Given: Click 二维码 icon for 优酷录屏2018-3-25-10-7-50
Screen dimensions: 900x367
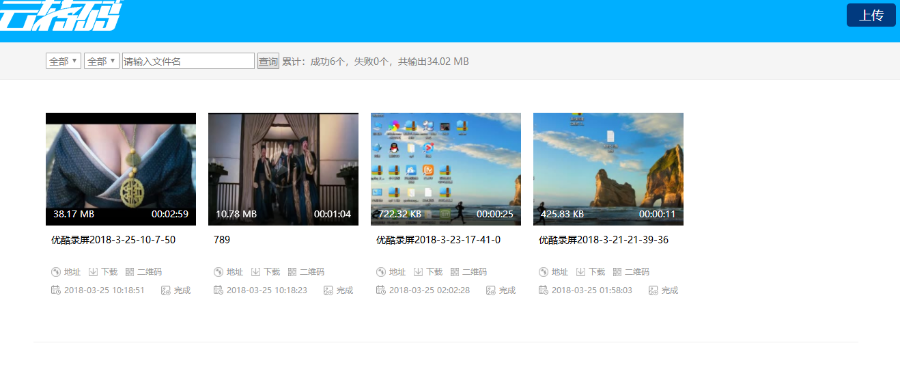Looking at the screenshot, I should point(129,272).
